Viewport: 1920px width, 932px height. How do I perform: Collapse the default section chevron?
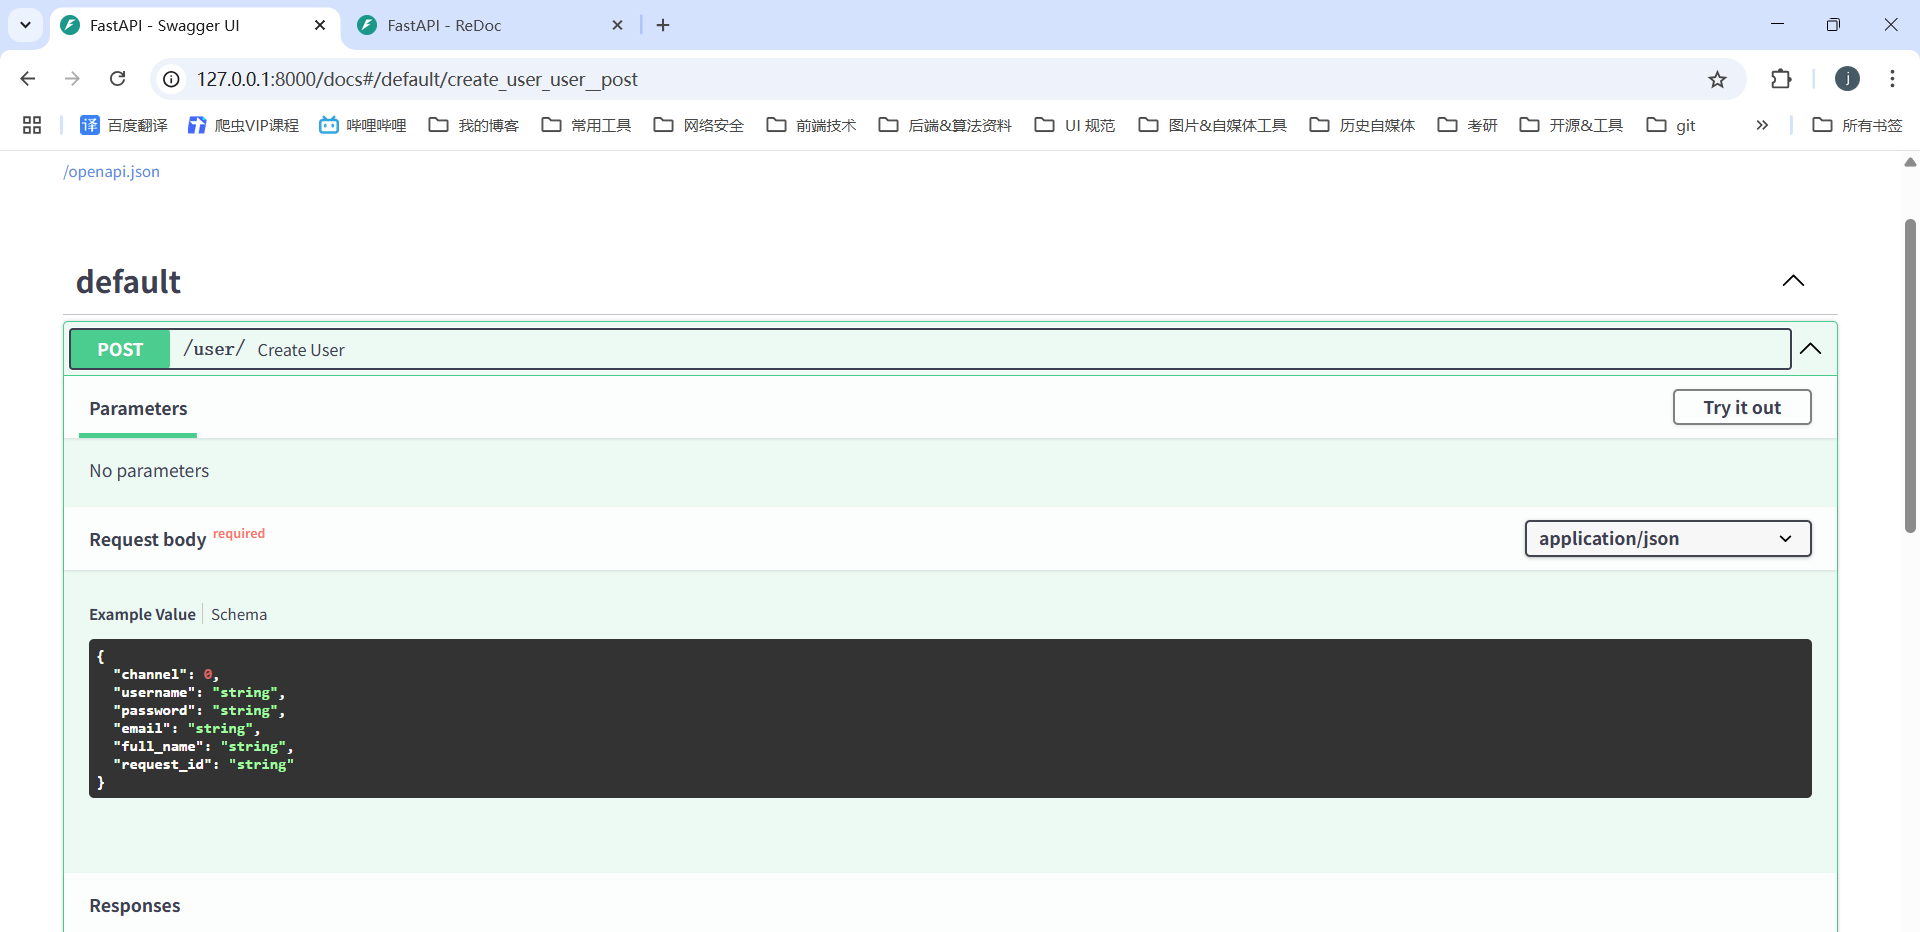(x=1793, y=281)
